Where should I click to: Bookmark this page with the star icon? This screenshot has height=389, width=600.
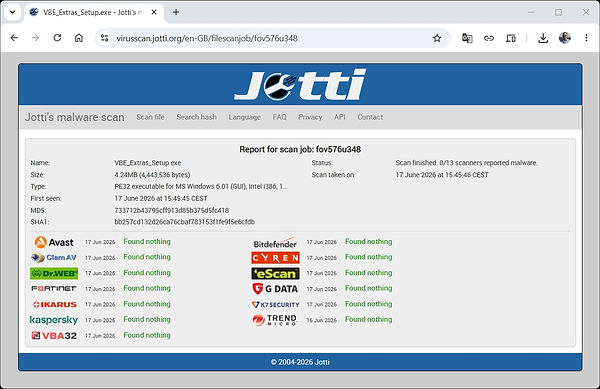coord(437,38)
